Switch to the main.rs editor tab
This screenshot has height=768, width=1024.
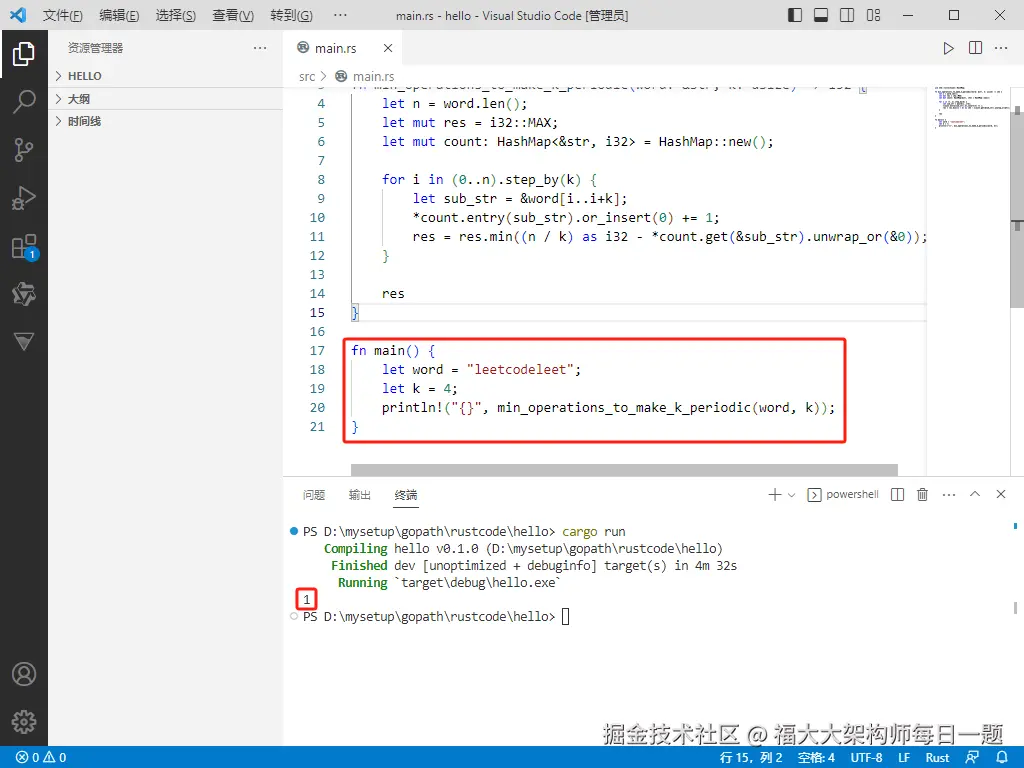pos(336,48)
